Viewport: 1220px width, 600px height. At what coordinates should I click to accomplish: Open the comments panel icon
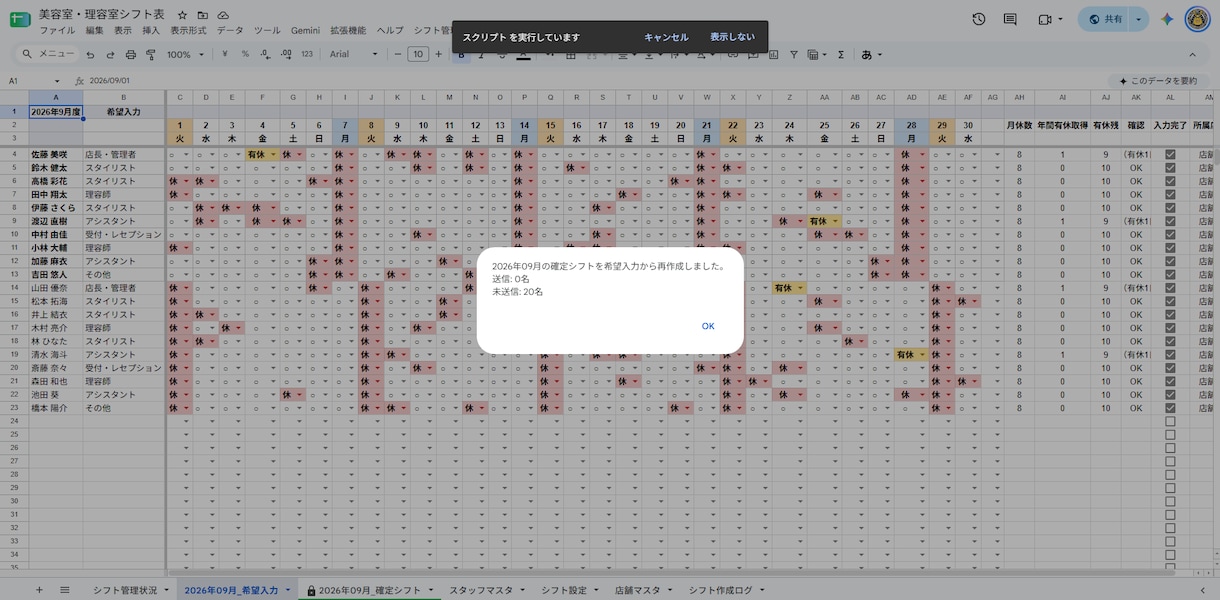pyautogui.click(x=1010, y=19)
